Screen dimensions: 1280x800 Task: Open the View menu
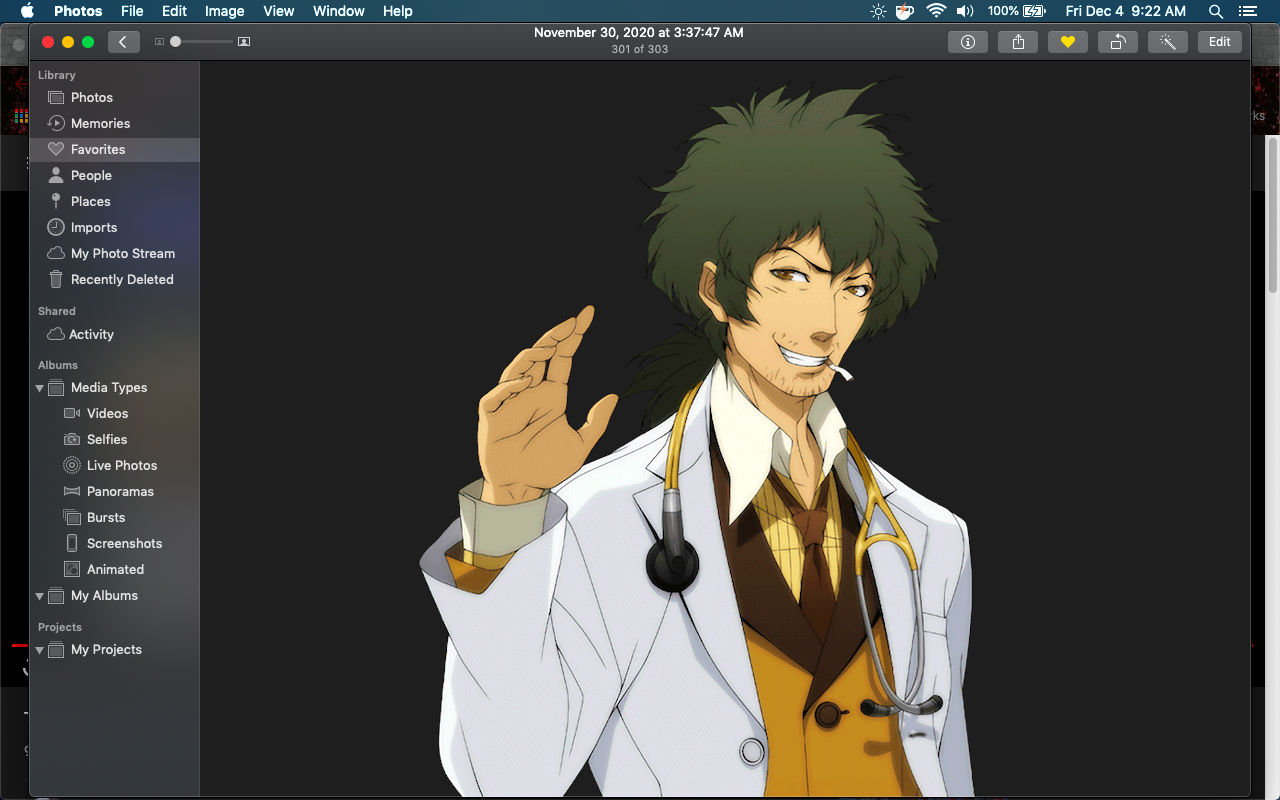(279, 11)
